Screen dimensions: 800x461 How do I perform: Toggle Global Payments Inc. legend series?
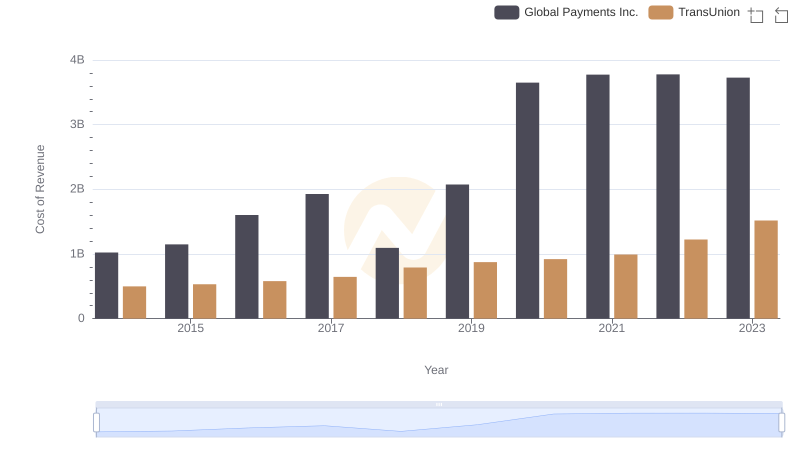click(566, 12)
